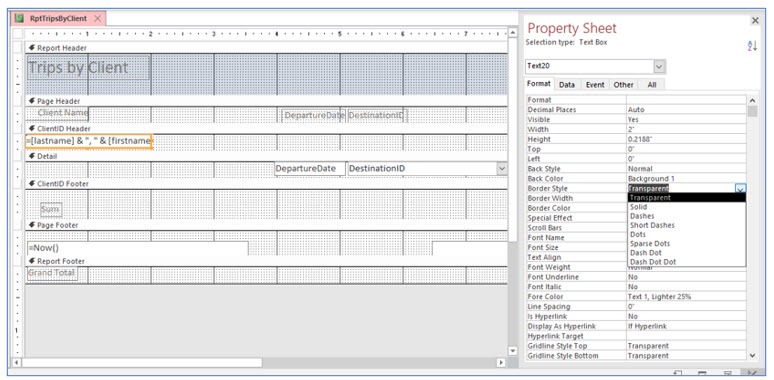Viewport: 774px width, 380px height.
Task: Choose Short Dashes border style
Action: pos(686,225)
